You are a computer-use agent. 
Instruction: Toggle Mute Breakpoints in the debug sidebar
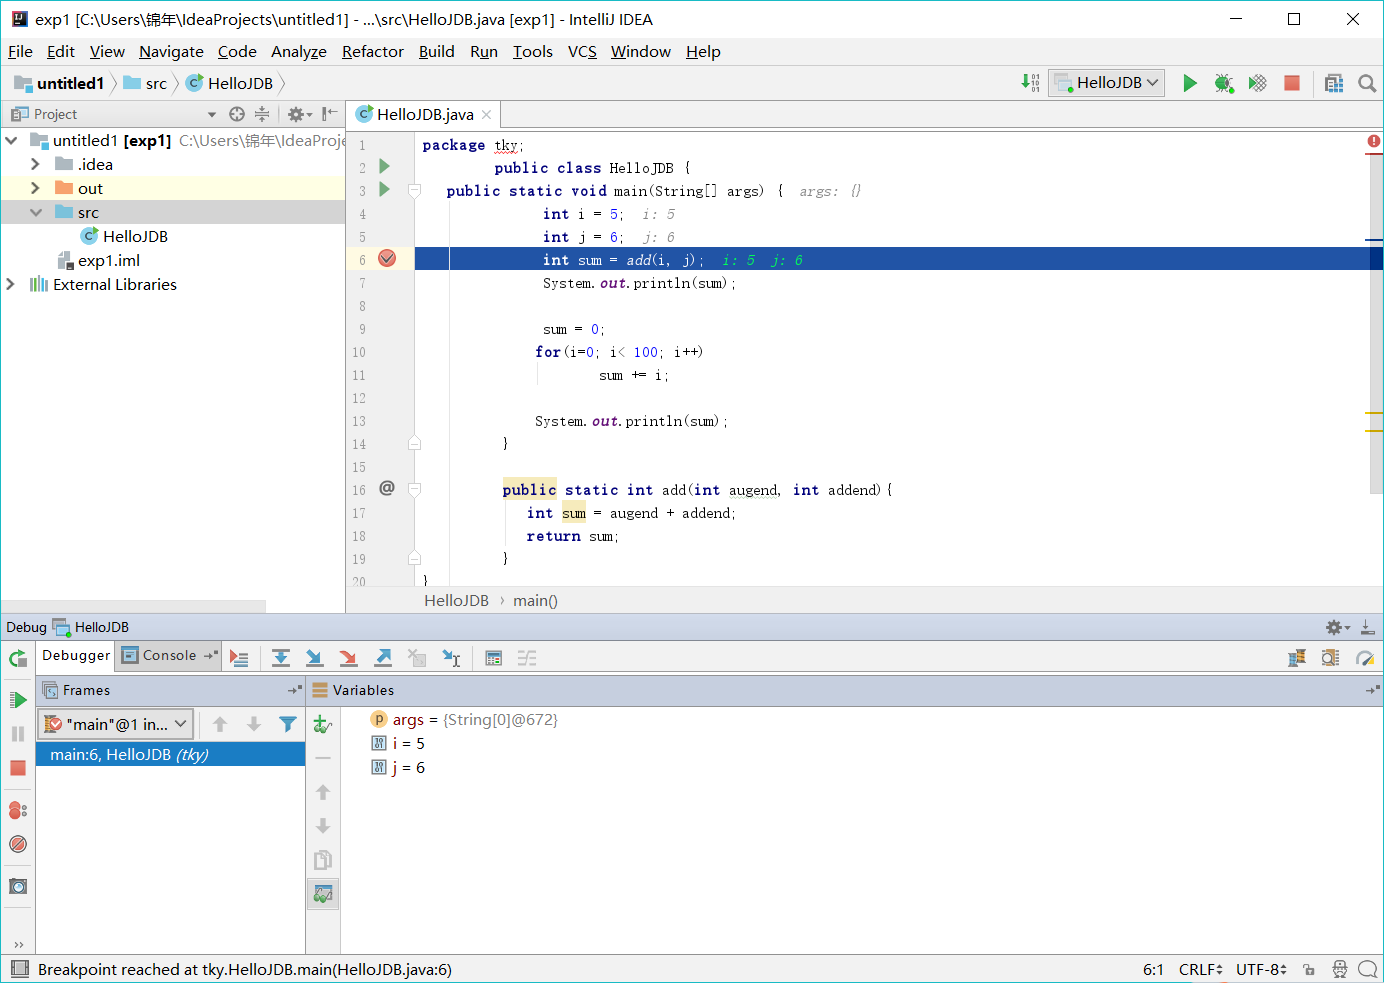pyautogui.click(x=18, y=844)
